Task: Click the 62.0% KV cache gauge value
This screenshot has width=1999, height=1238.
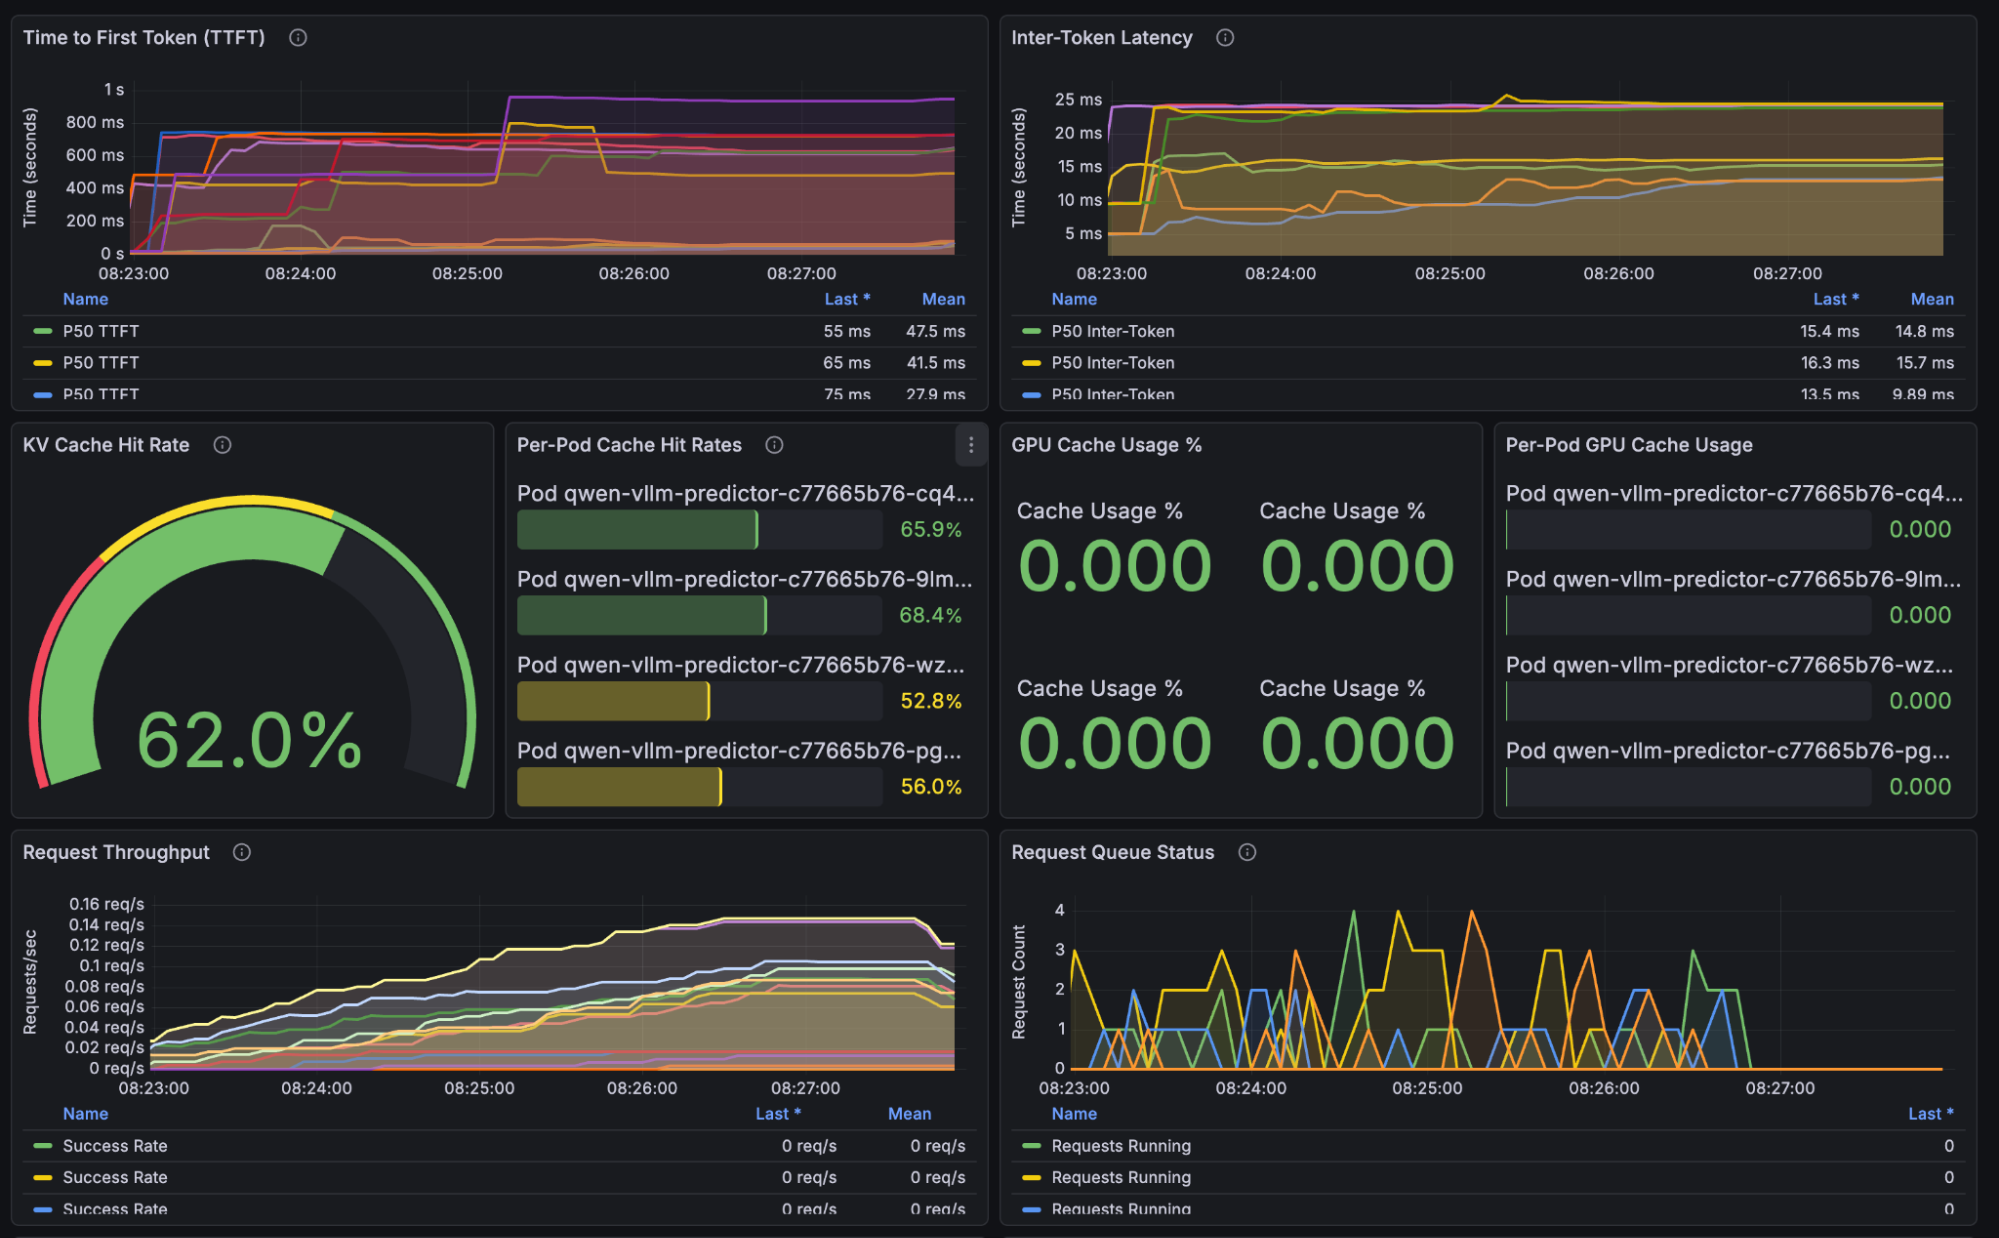Action: coord(249,741)
